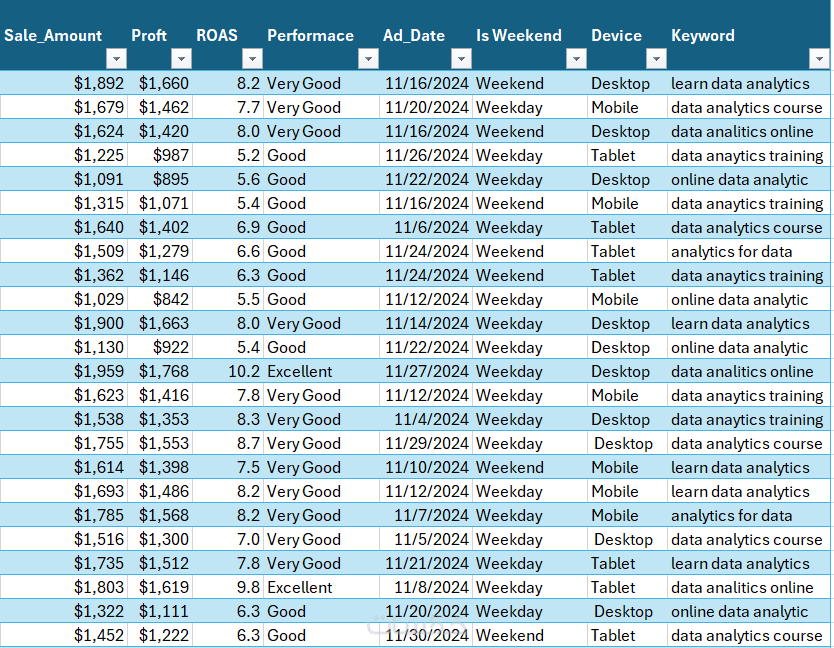The height and width of the screenshot is (648, 834).
Task: Select the 11/10/2024 date cell
Action: (x=426, y=467)
